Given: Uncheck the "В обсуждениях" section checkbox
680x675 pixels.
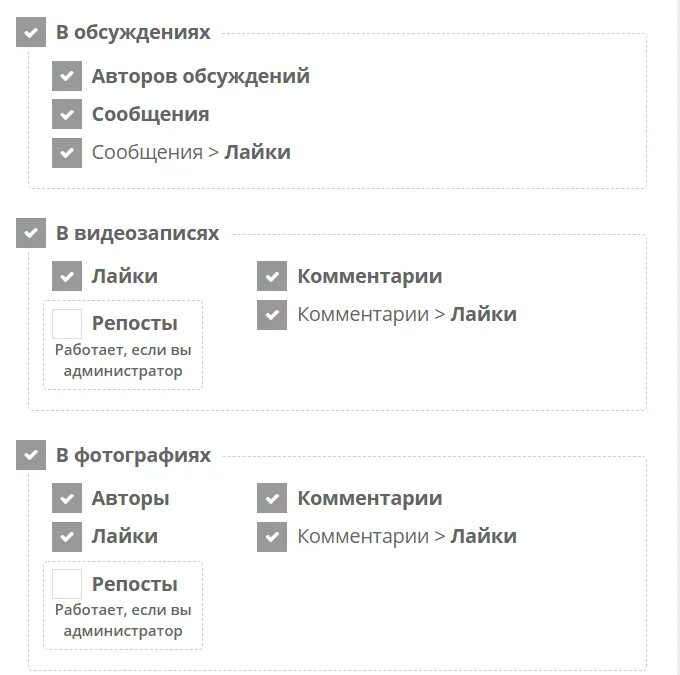Looking at the screenshot, I should tap(31, 32).
